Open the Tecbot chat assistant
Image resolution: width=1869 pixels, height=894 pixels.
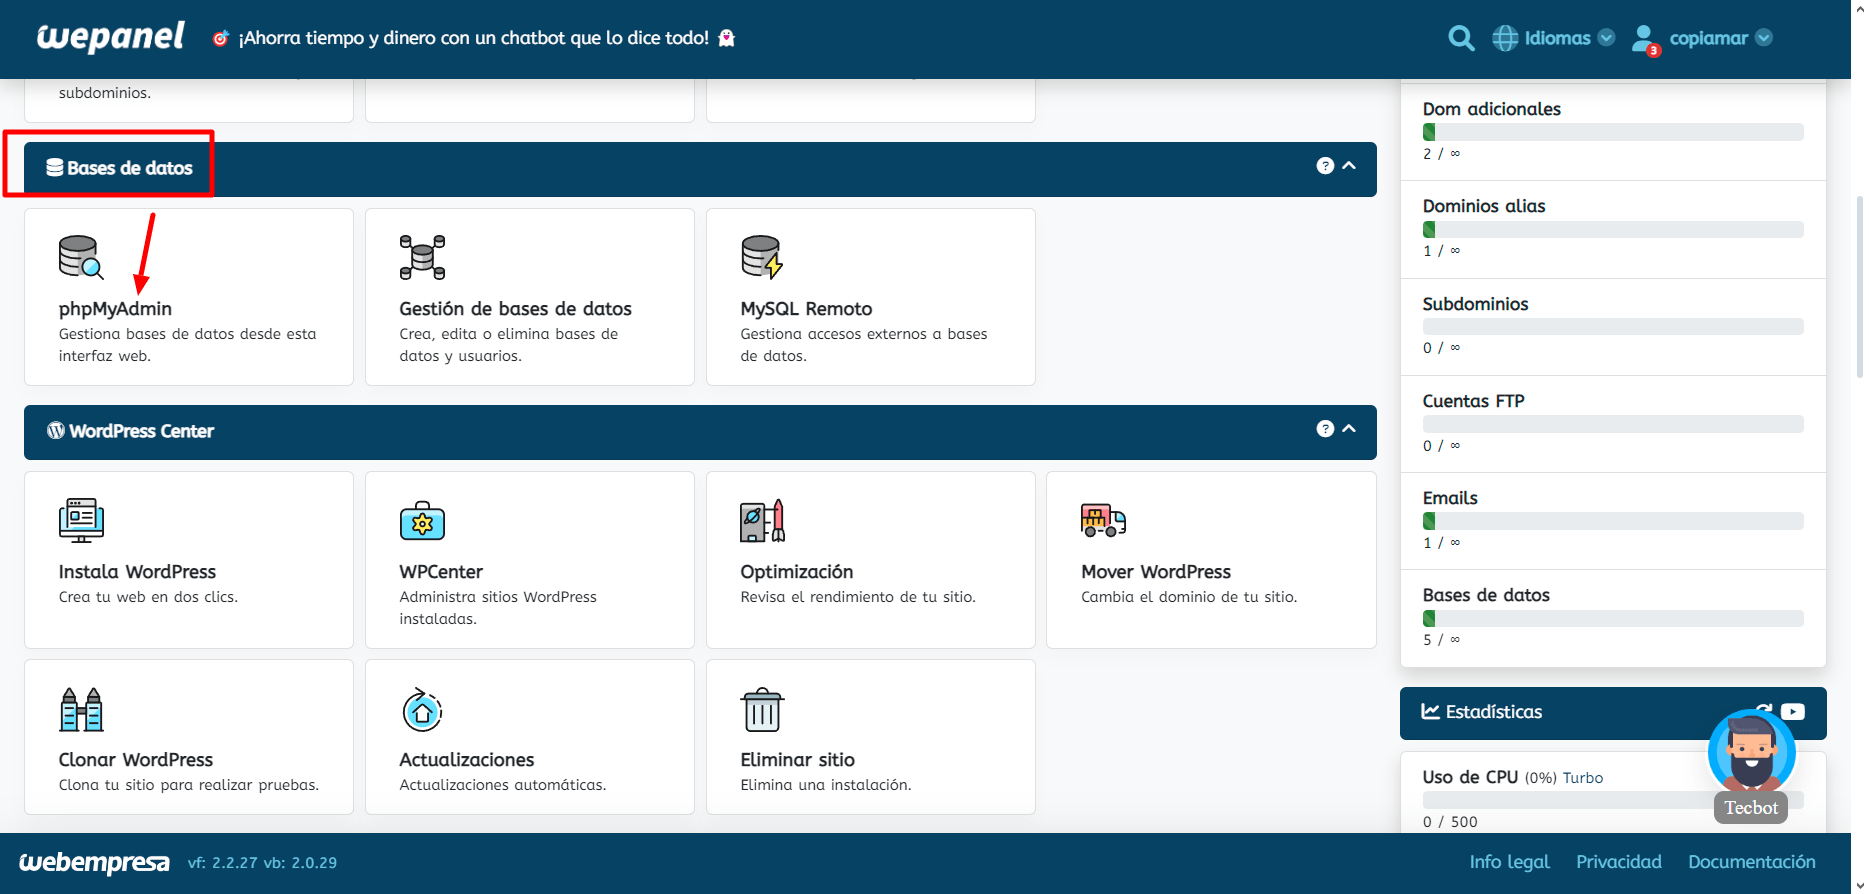tap(1751, 767)
